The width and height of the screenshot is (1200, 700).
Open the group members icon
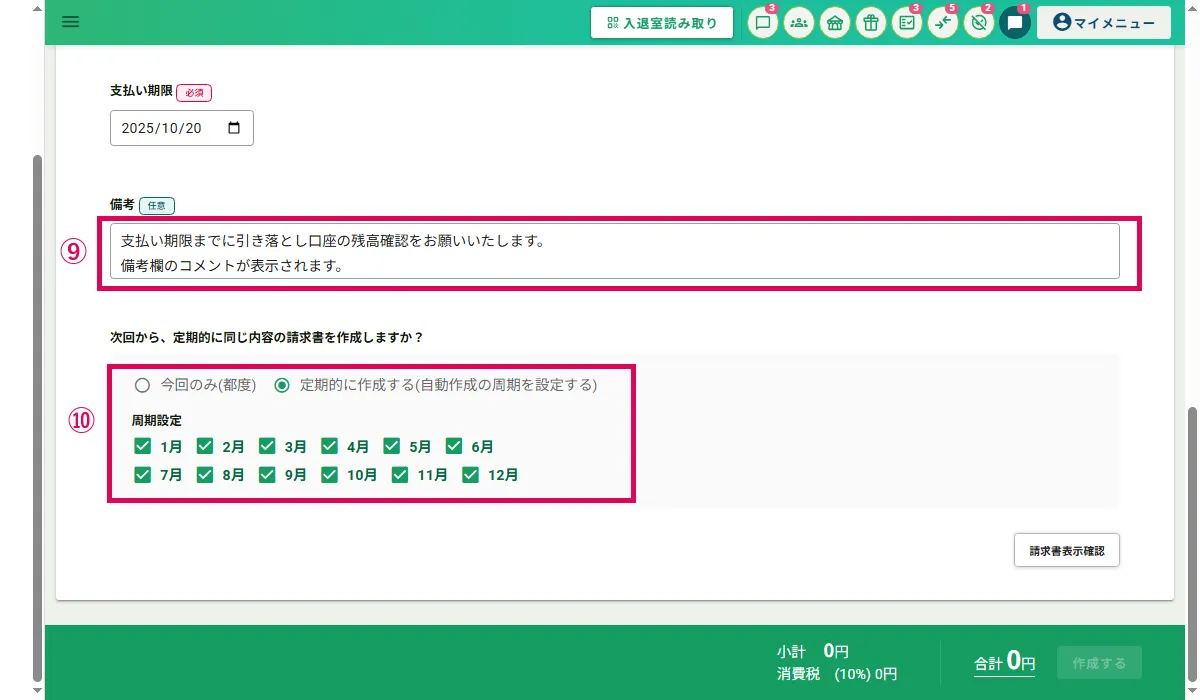pyautogui.click(x=798, y=23)
